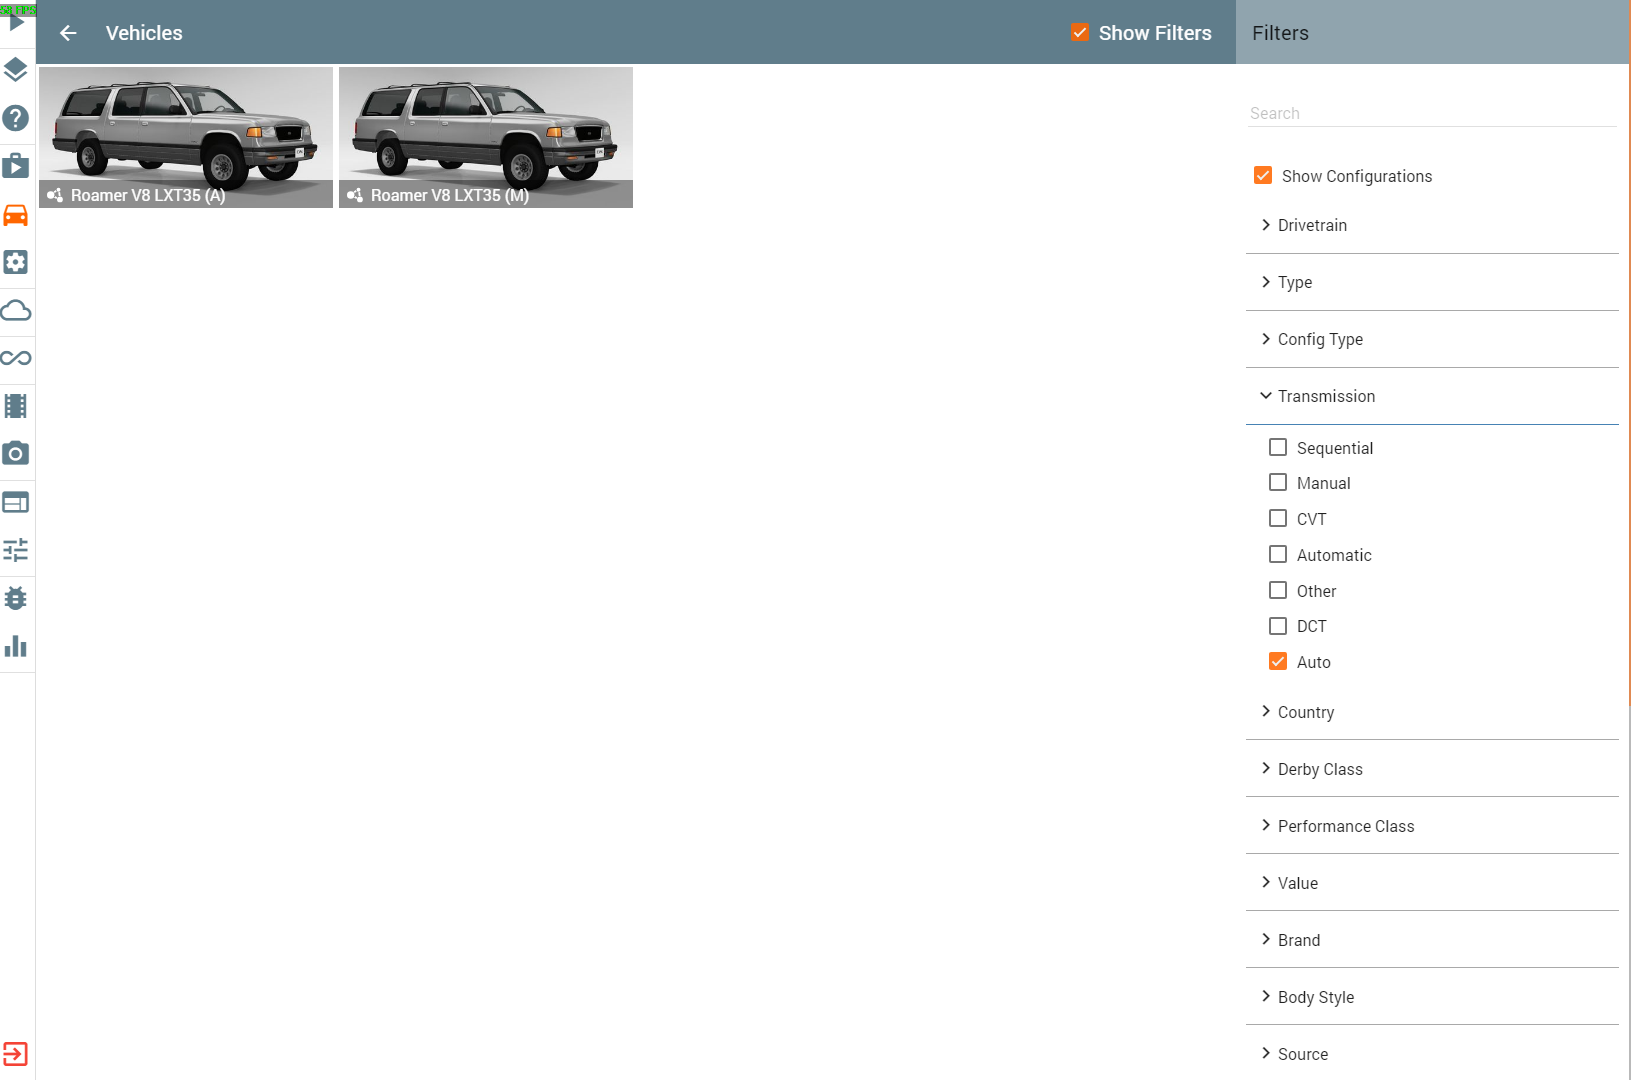Uncheck the Show Filters checkbox

click(1080, 33)
